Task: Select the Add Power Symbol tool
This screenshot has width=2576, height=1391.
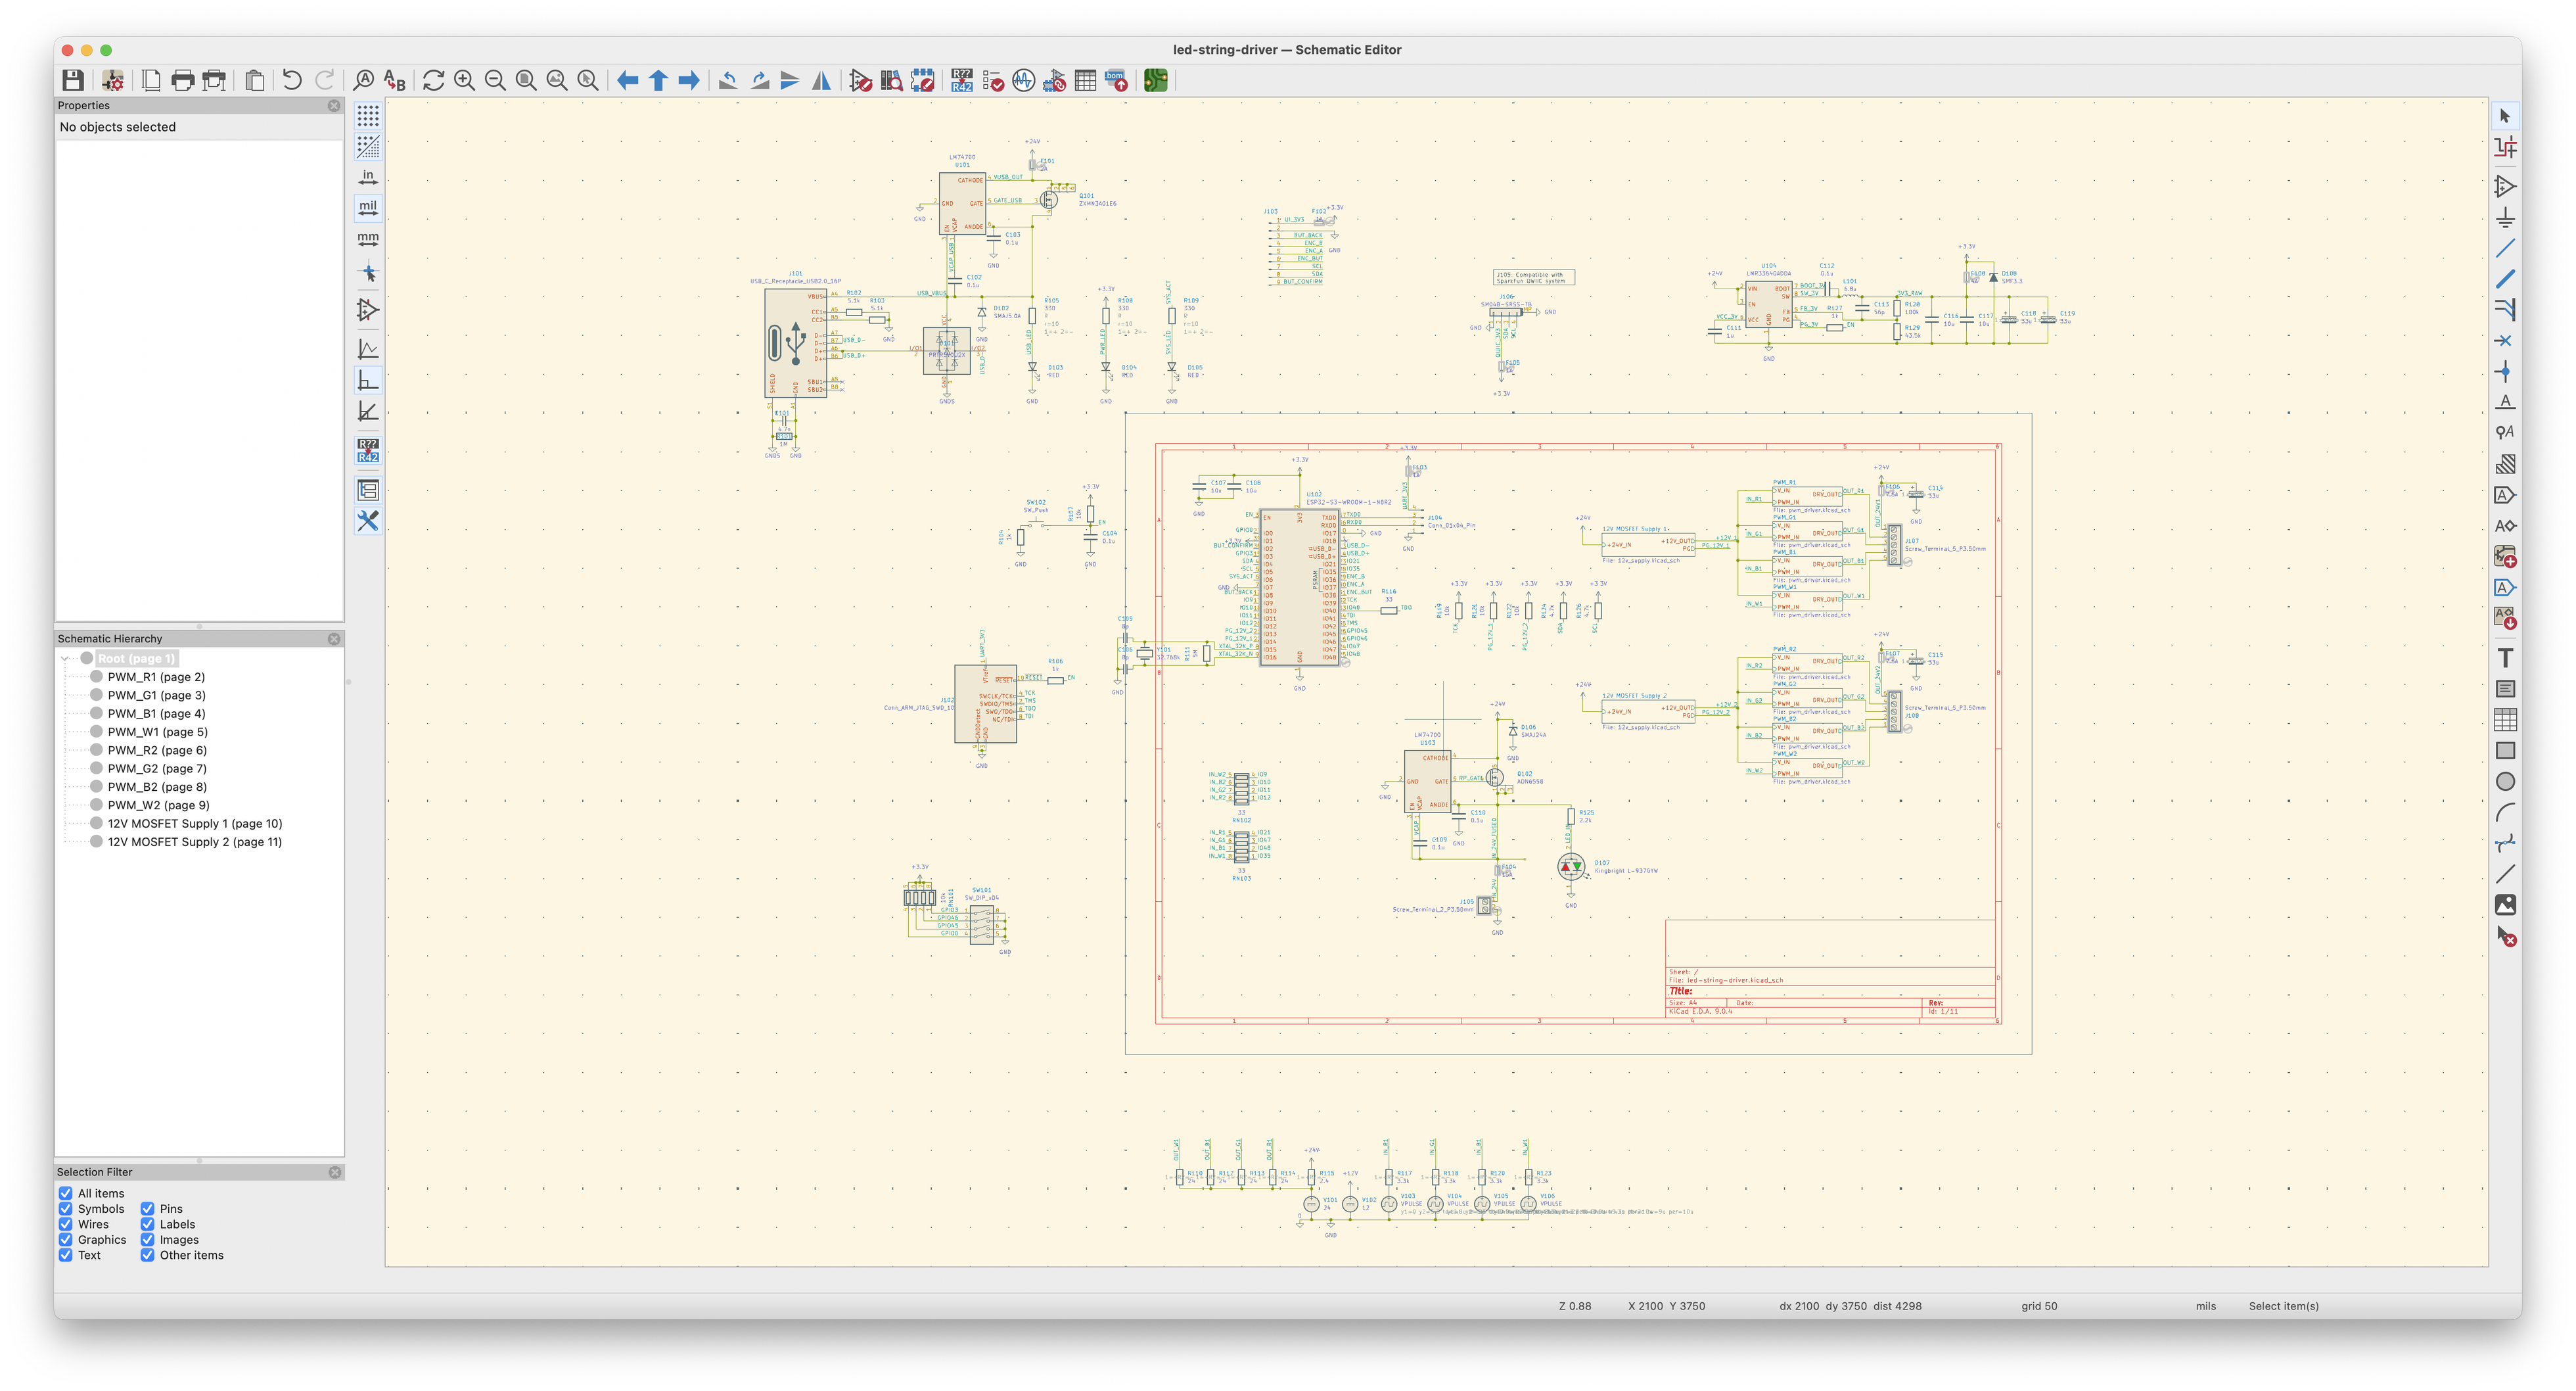Action: click(2505, 217)
